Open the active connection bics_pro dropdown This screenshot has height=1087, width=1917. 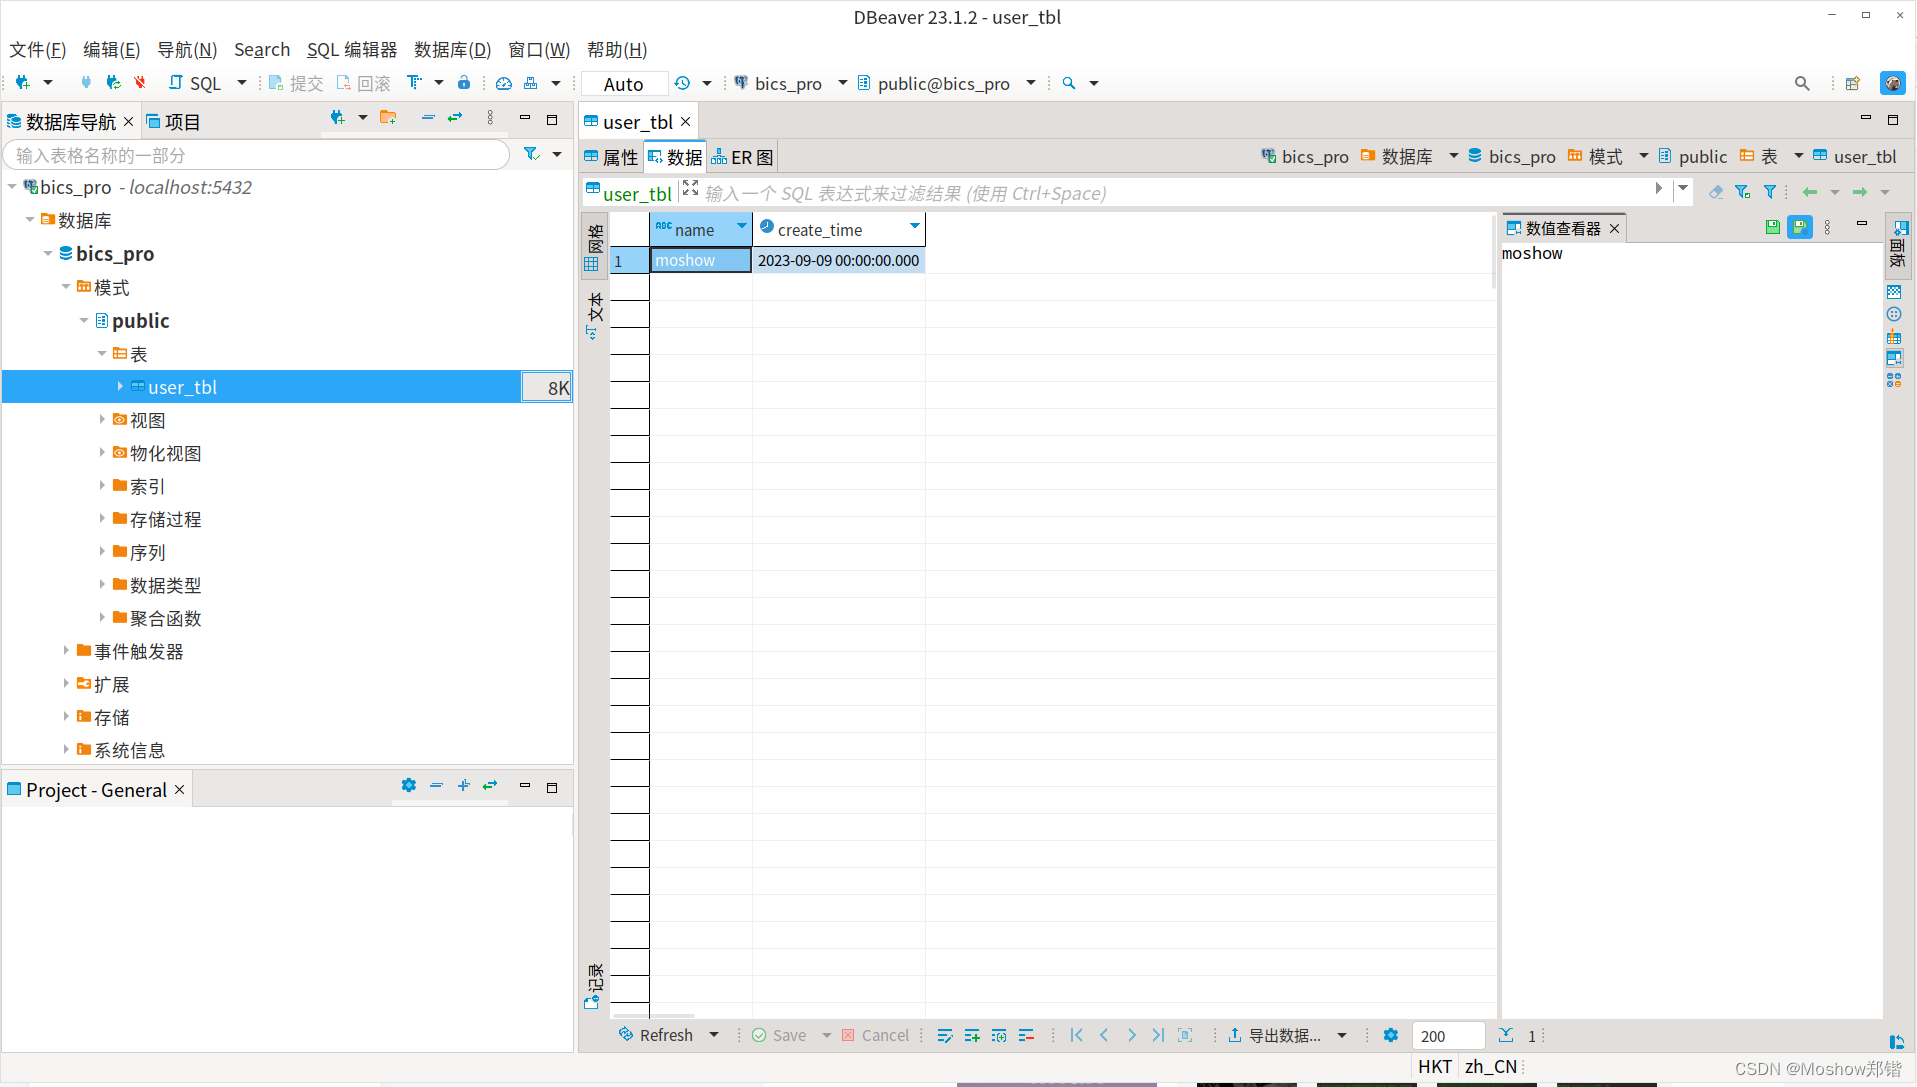tap(842, 83)
